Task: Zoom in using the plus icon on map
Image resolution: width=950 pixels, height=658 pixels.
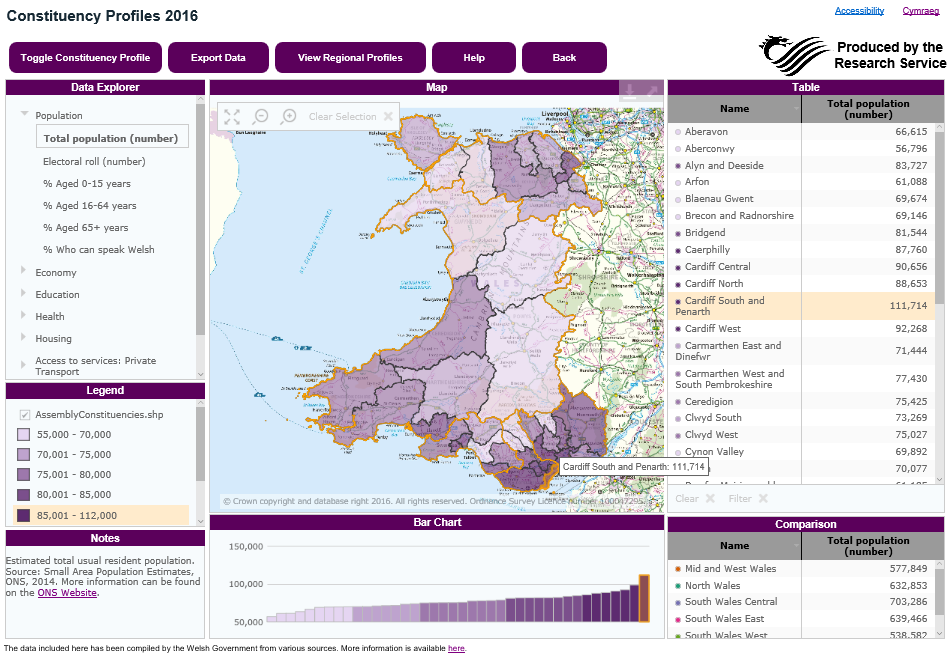Action: coord(288,116)
